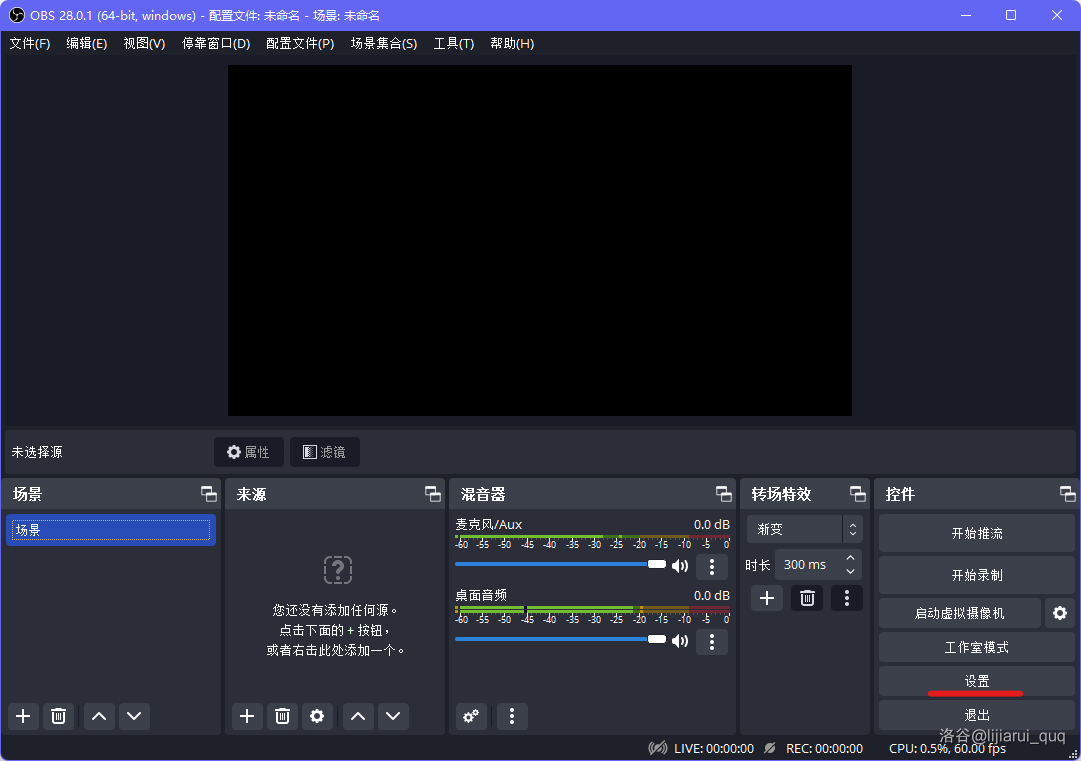The height and width of the screenshot is (761, 1081).
Task: Open transition type dropdown 渐变
Action: coord(805,529)
